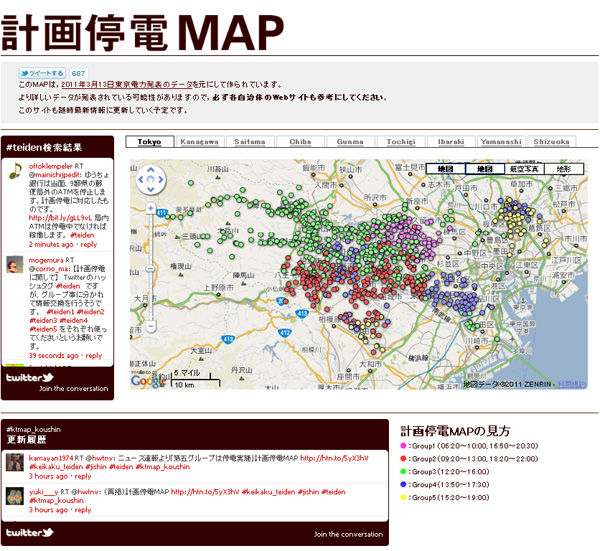The image size is (600, 551).
Task: Click kamayan1974's profile avatar
Action: 15,462
